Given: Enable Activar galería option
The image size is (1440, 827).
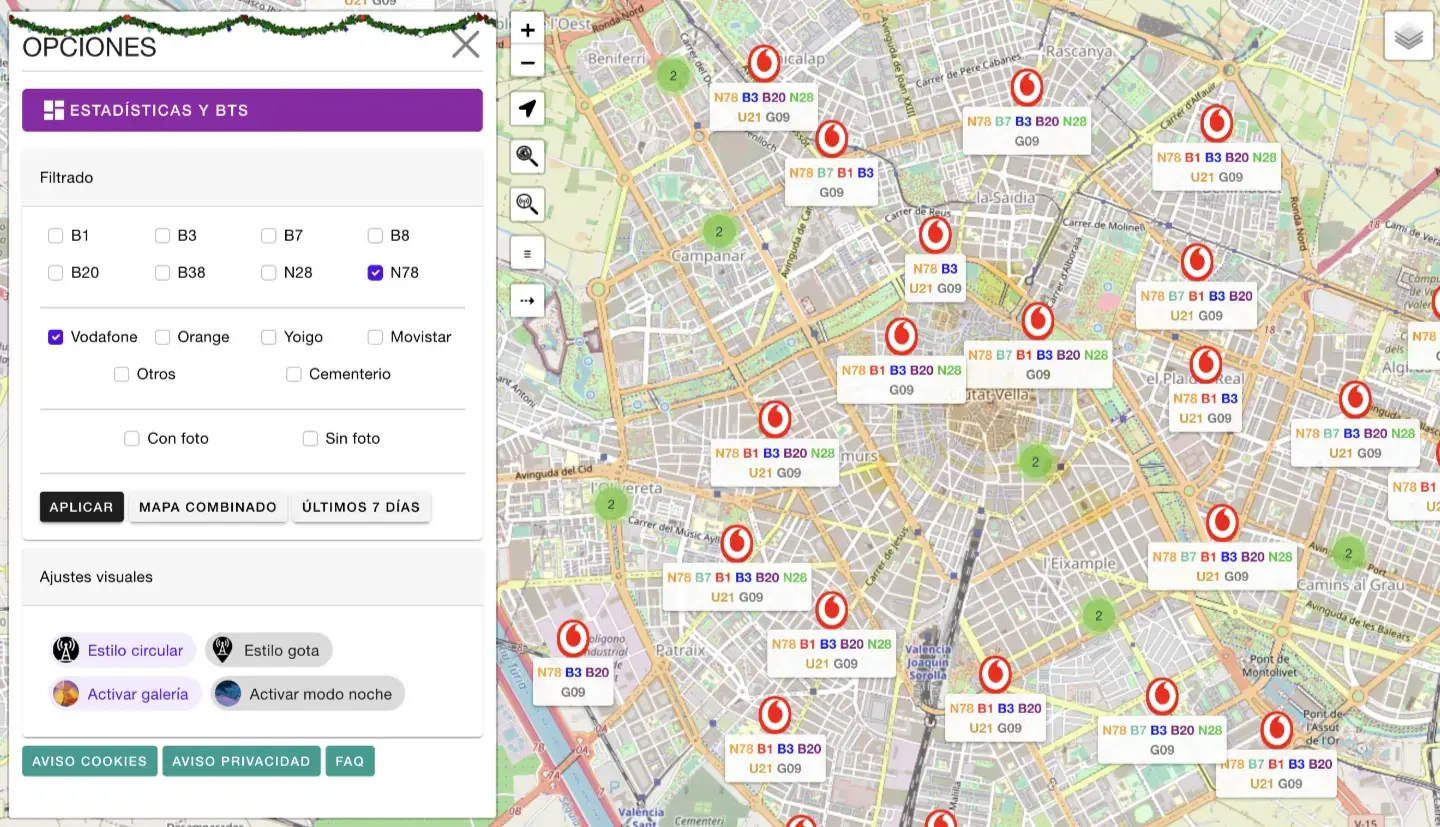Looking at the screenshot, I should [126, 694].
